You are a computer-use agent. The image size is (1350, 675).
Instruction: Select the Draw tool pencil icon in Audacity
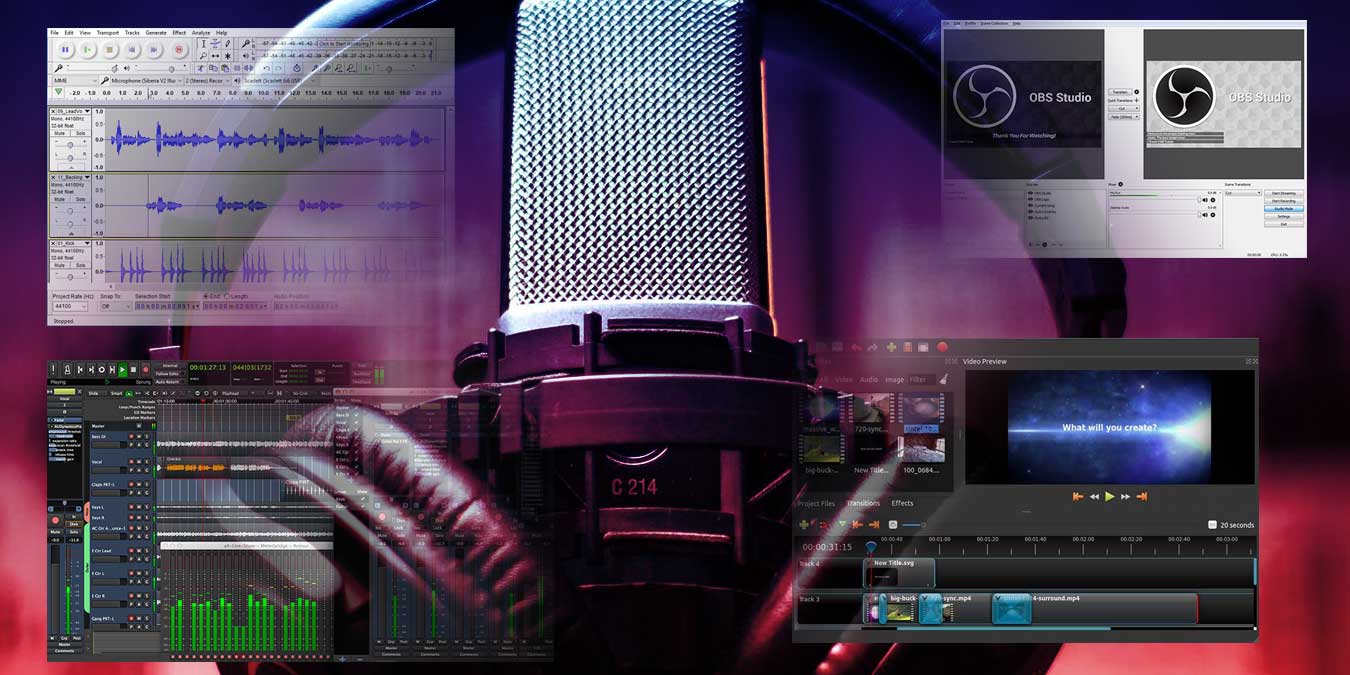(x=228, y=41)
